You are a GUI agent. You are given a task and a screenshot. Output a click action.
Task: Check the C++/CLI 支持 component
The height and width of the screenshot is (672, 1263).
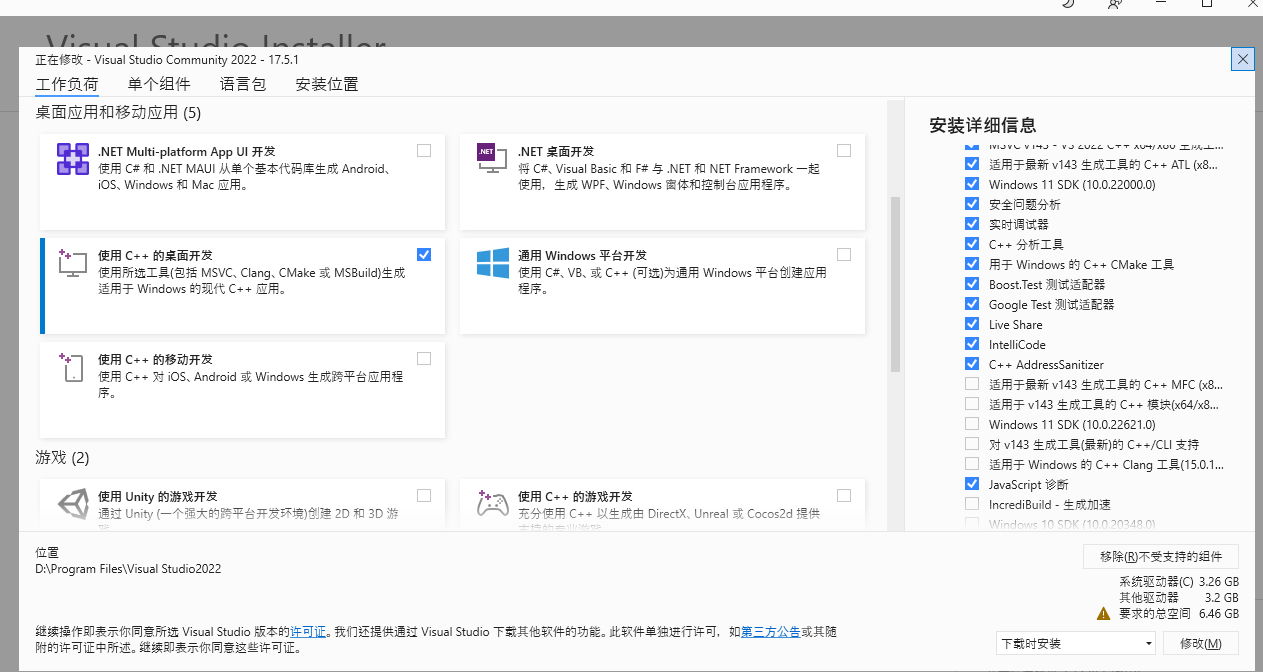pyautogui.click(x=972, y=444)
